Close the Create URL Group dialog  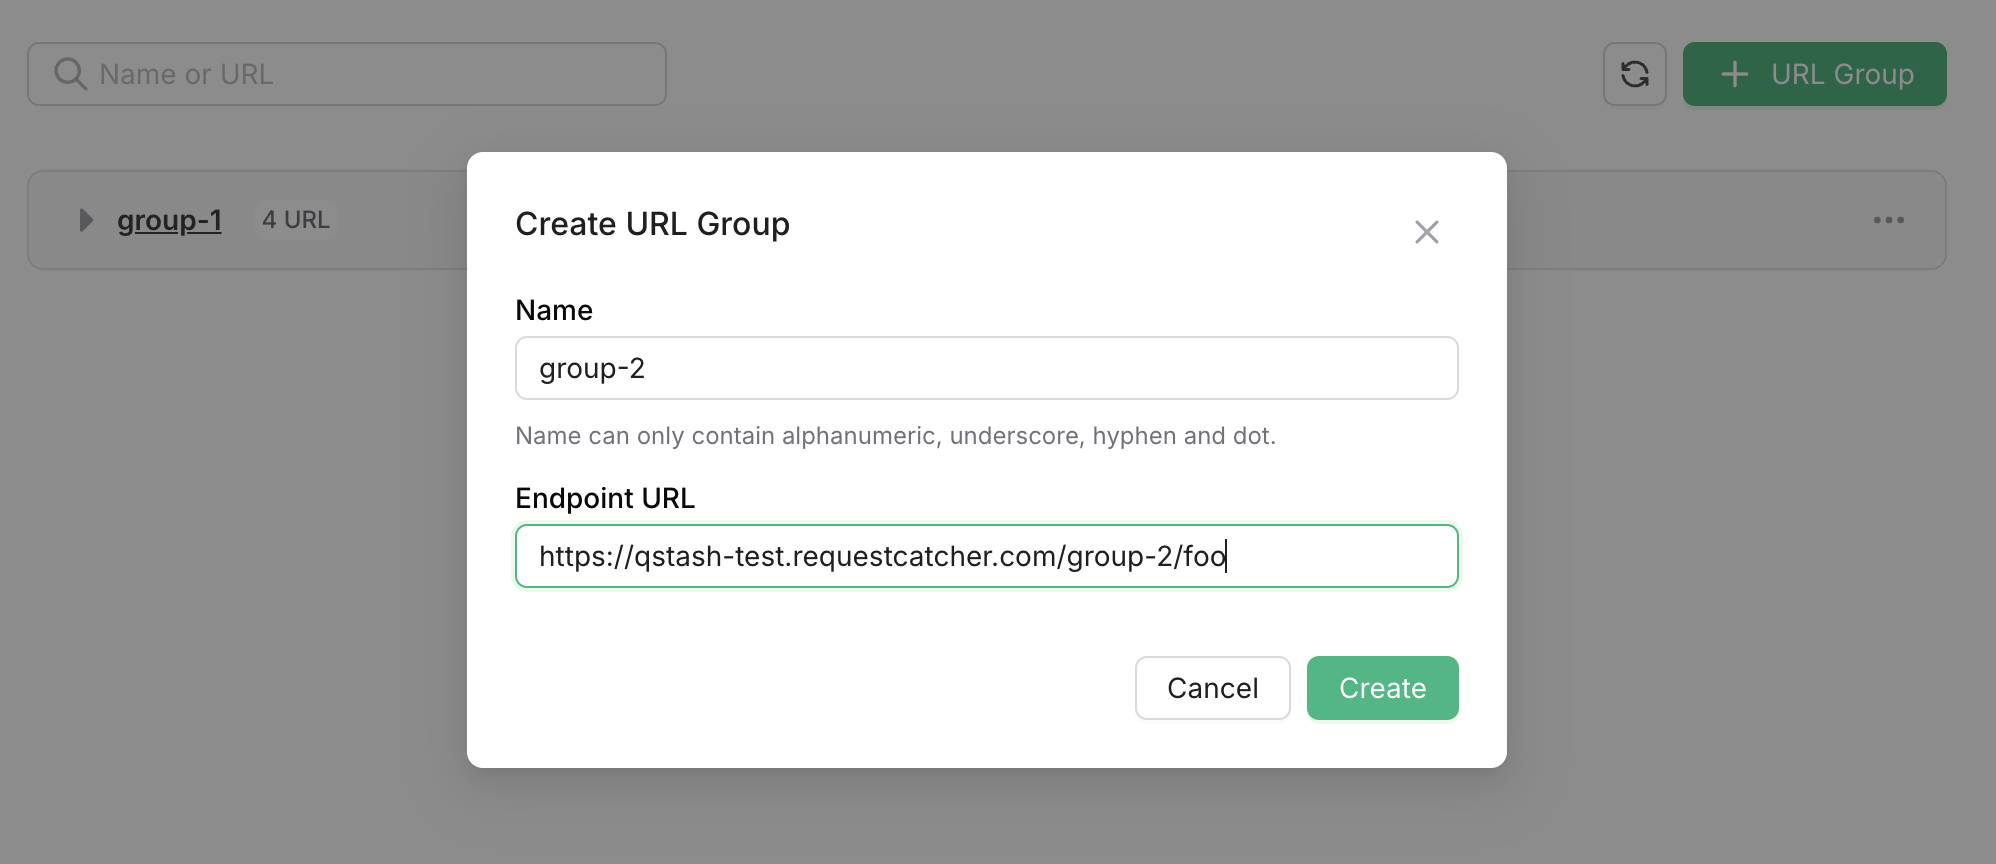point(1426,232)
